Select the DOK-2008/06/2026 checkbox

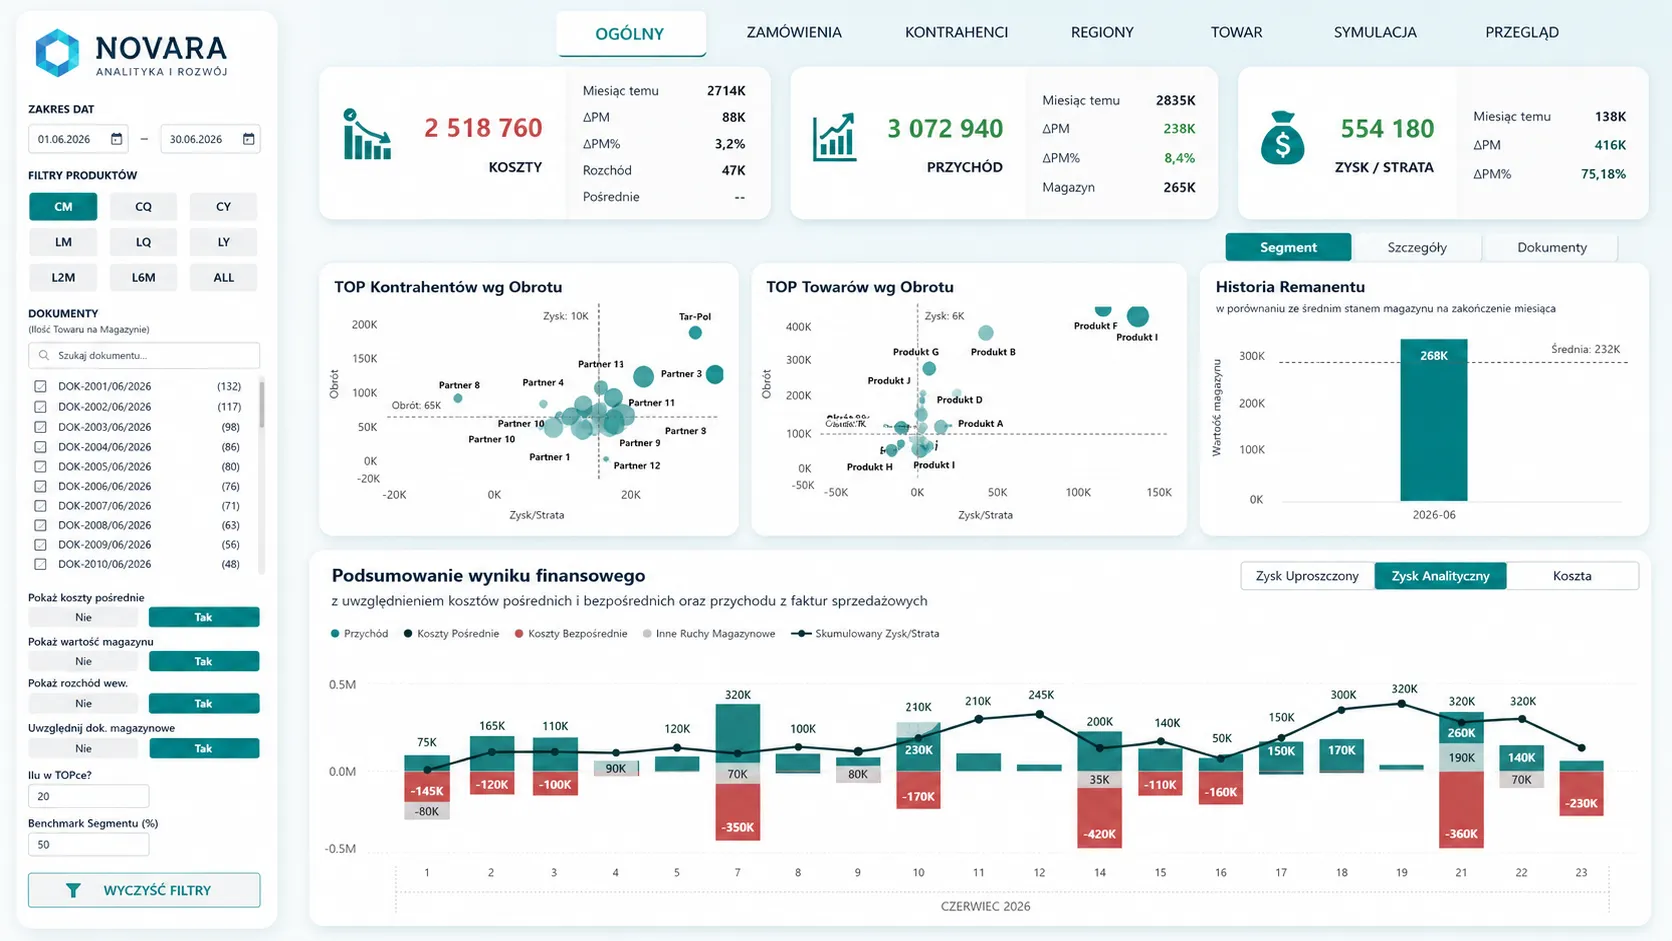(40, 525)
